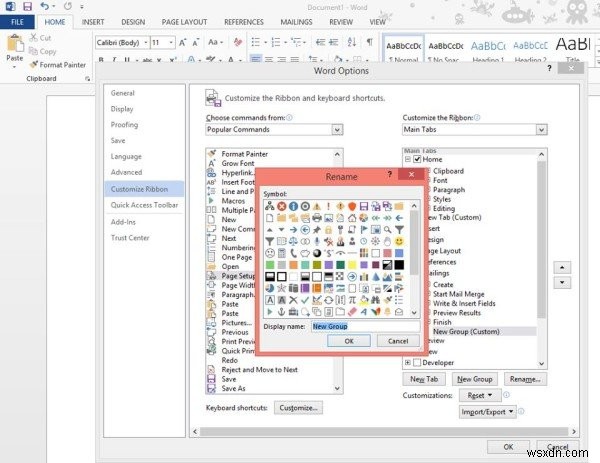Open the Import/Export dropdown

pyautogui.click(x=488, y=412)
